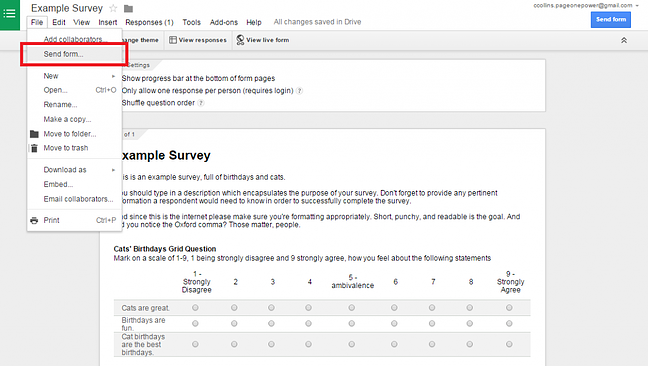Click the folder icon beside the title
648x366 pixels.
pyautogui.click(x=129, y=8)
